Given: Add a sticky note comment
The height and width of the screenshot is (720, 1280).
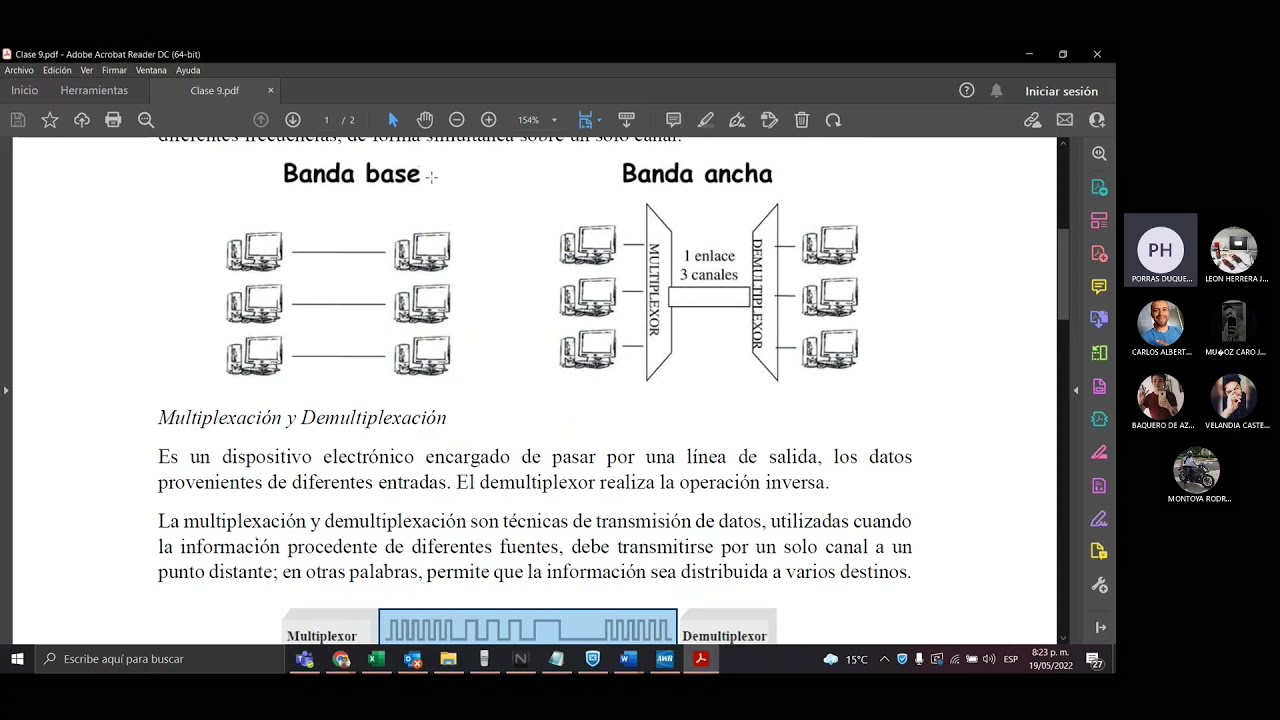Looking at the screenshot, I should tap(674, 120).
